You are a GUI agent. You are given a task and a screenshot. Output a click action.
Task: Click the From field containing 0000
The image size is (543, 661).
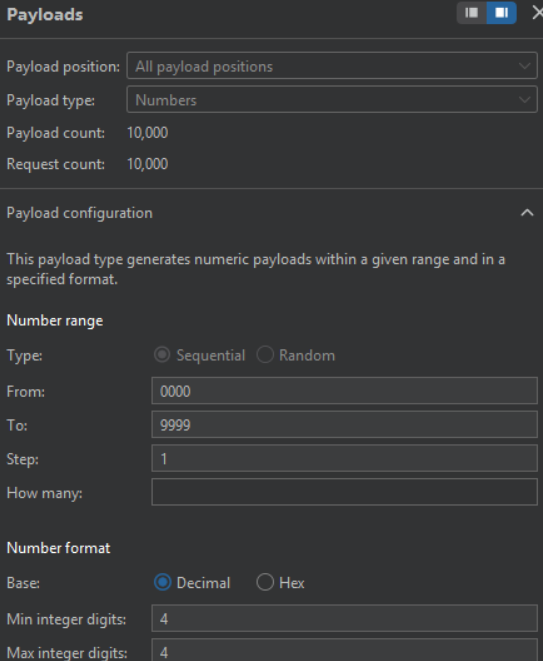click(x=344, y=391)
